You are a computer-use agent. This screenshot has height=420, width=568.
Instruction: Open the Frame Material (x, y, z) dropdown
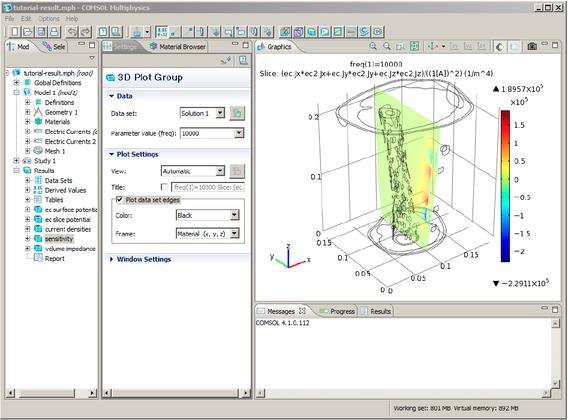pos(234,233)
